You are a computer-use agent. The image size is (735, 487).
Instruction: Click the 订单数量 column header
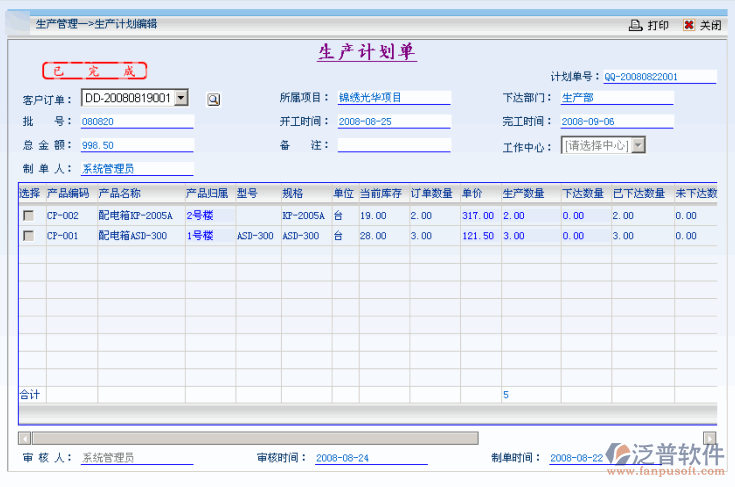[x=433, y=192]
